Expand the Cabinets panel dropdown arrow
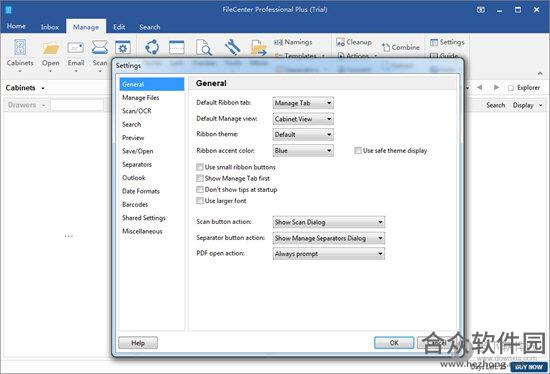This screenshot has height=374, width=550. [x=43, y=88]
